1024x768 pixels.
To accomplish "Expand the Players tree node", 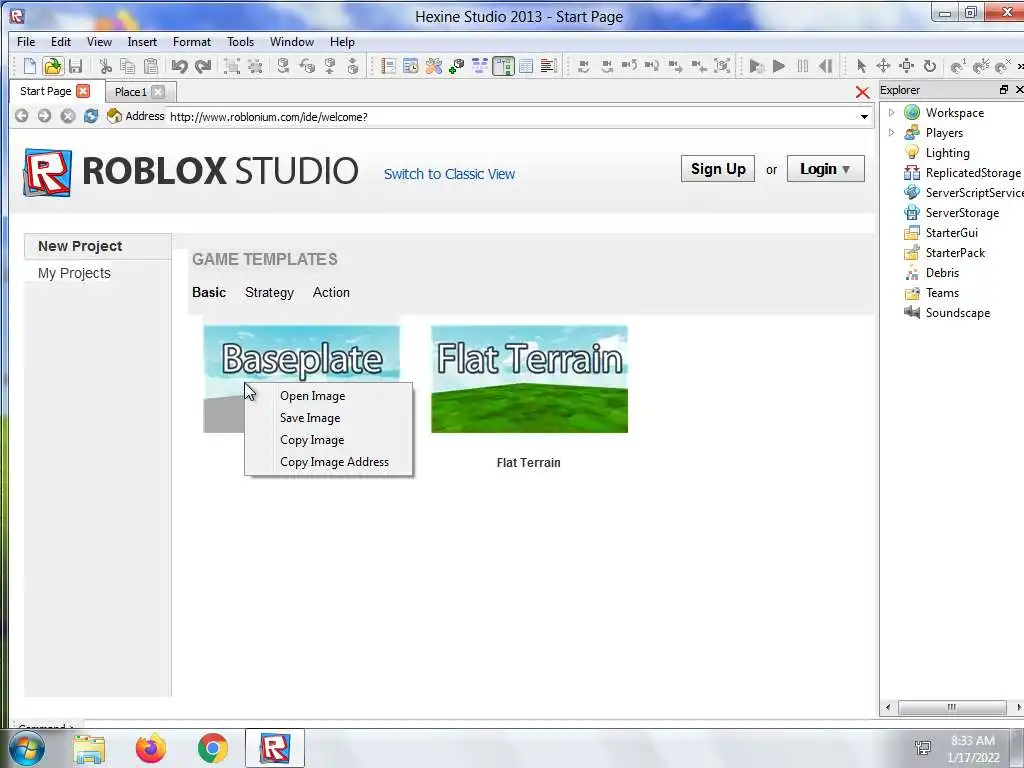I will (891, 133).
